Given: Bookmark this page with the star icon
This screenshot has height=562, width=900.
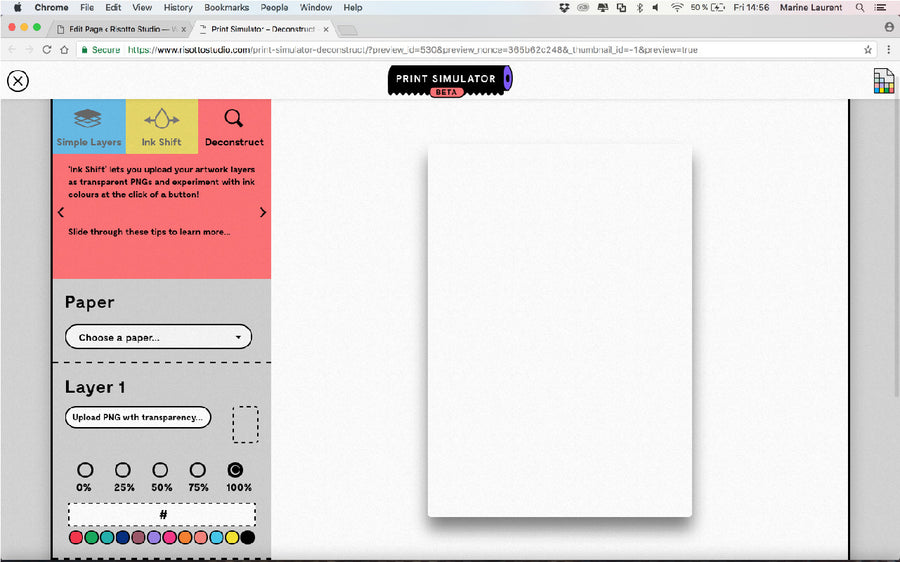Looking at the screenshot, I should [868, 50].
